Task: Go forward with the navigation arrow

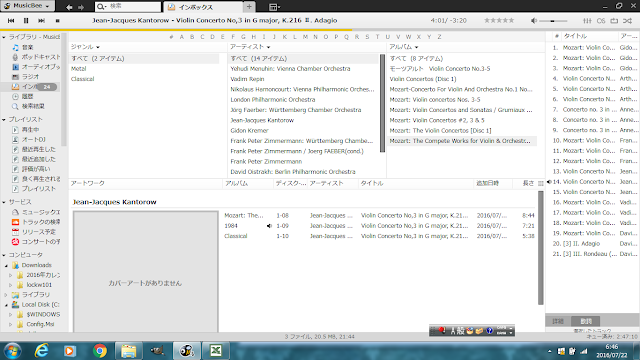Action: click(x=81, y=7)
